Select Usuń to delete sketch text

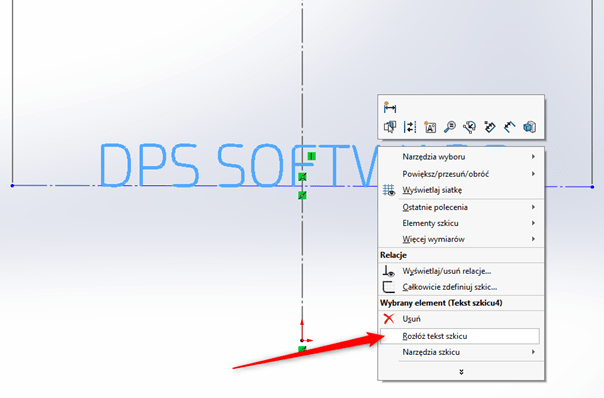[461, 319]
